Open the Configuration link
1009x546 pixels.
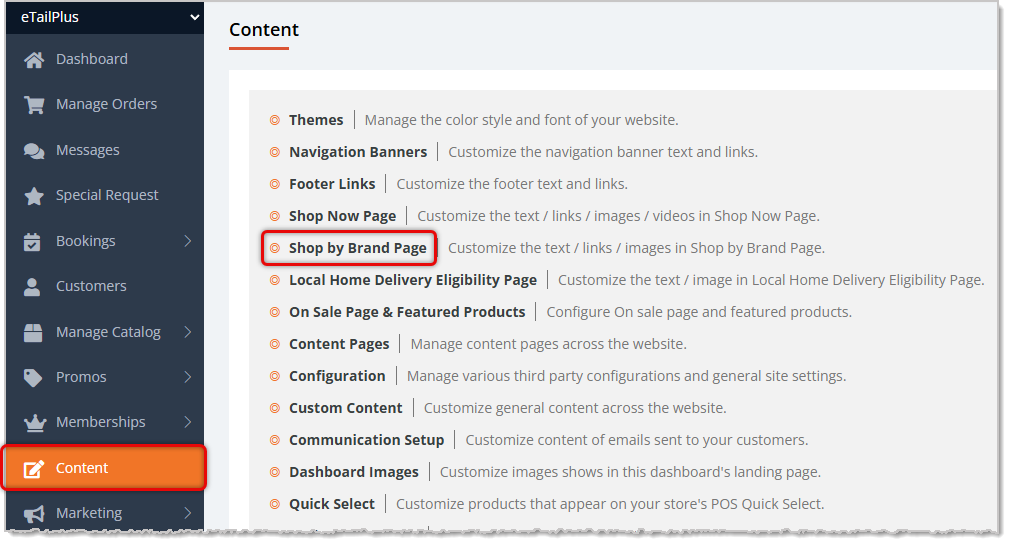pos(337,377)
